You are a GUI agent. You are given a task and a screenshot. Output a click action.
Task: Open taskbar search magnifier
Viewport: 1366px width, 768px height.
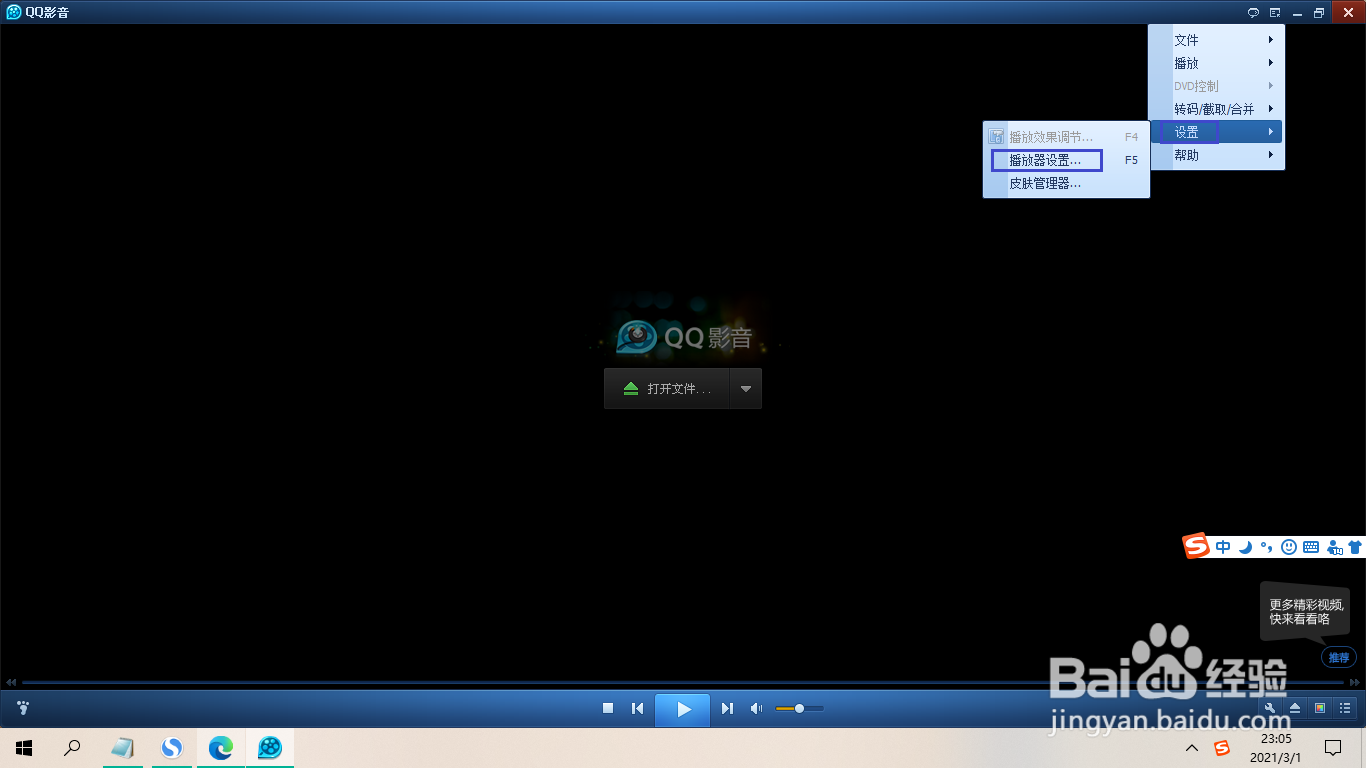pos(72,747)
